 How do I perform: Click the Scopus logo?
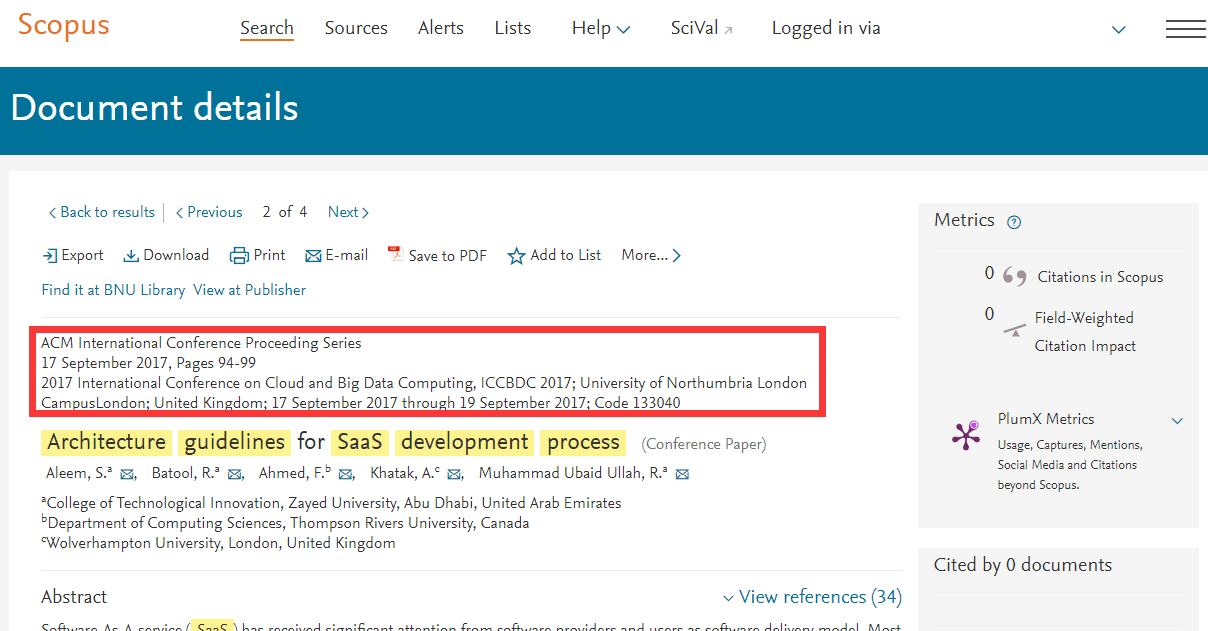point(63,25)
